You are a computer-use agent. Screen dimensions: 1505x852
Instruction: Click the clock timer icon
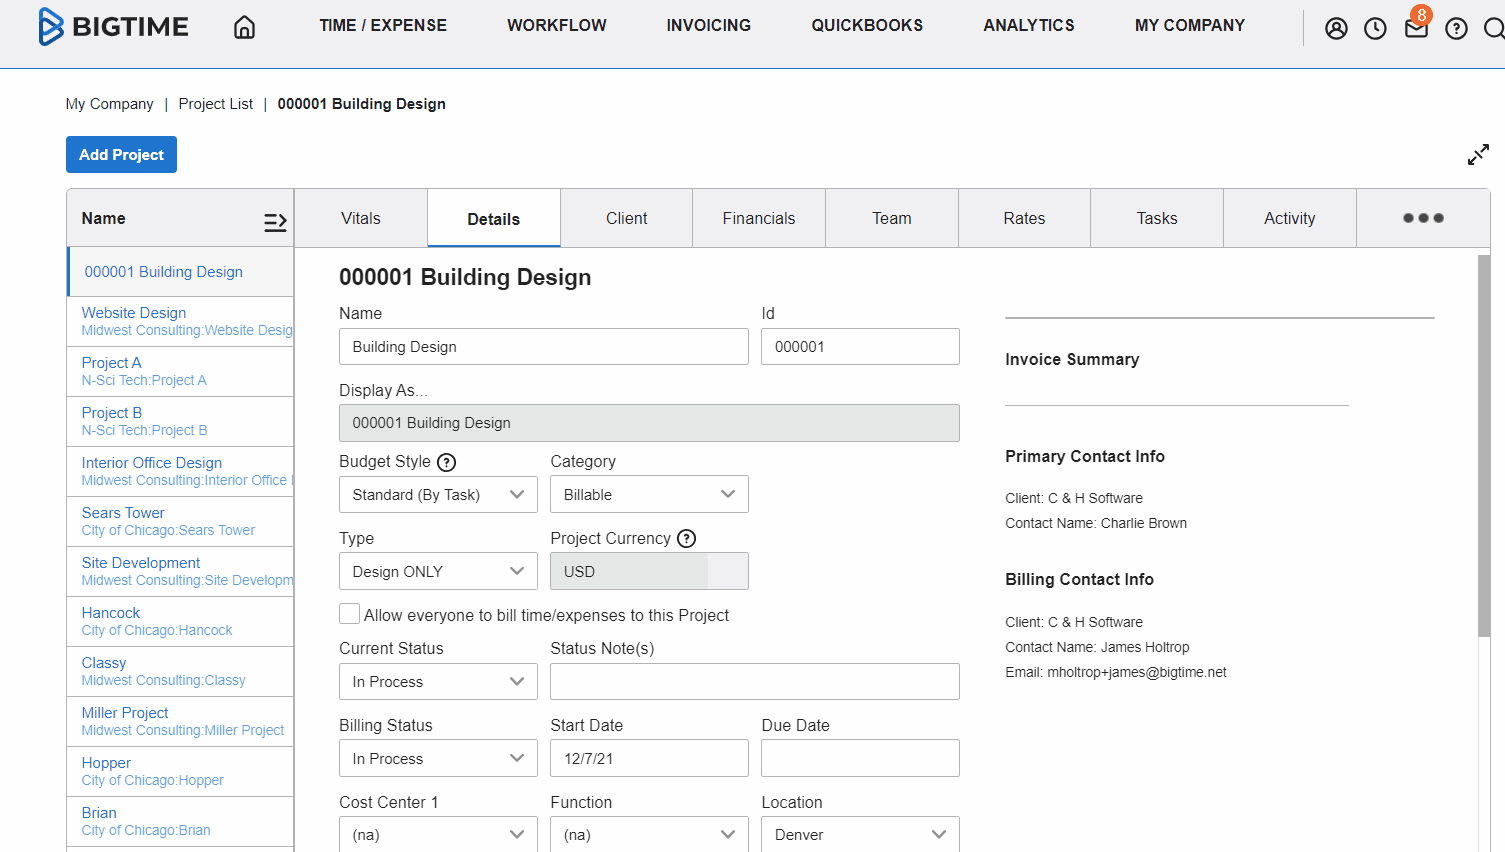coord(1375,28)
